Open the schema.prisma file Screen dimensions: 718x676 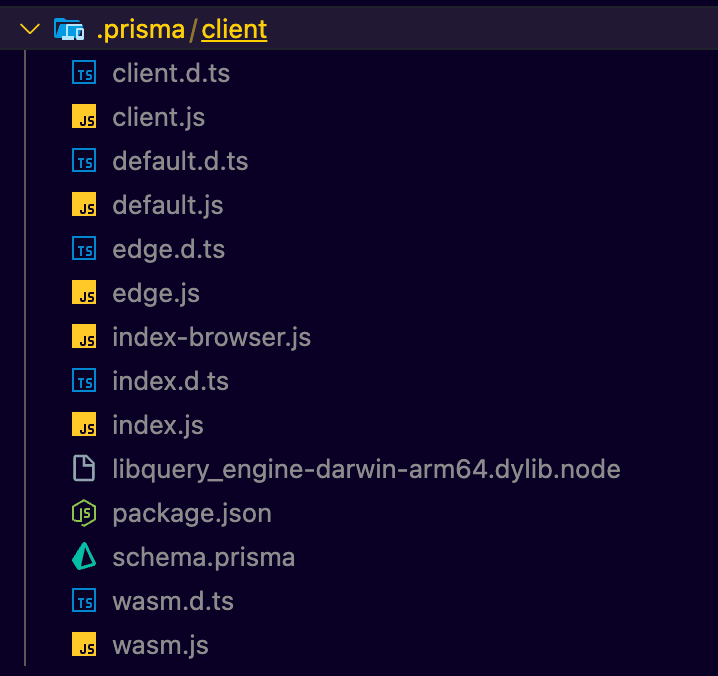coord(203,558)
